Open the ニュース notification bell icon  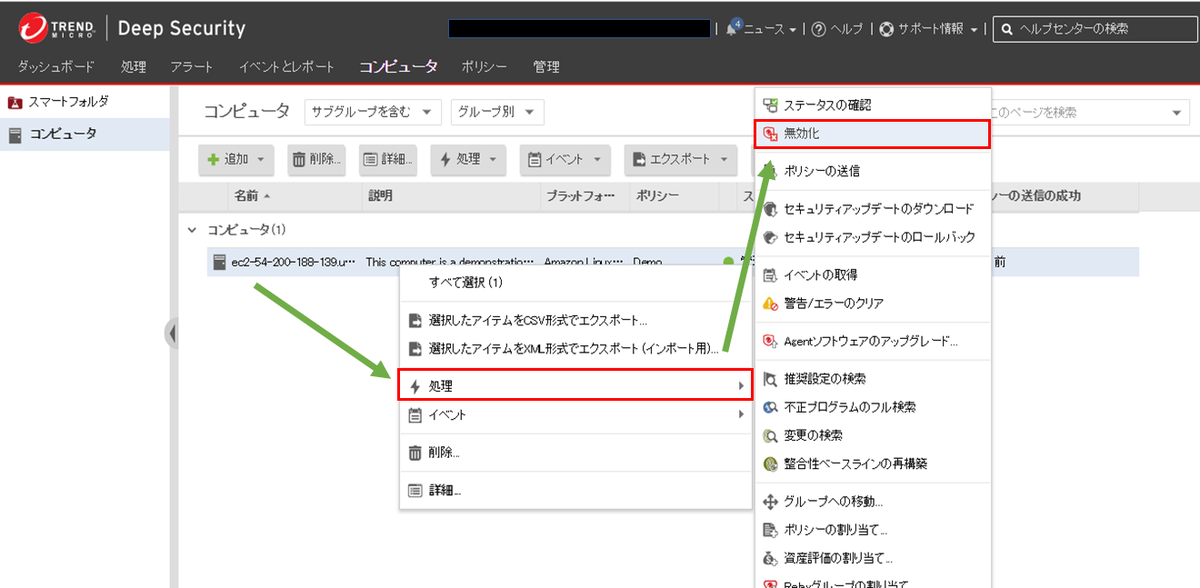click(x=733, y=29)
